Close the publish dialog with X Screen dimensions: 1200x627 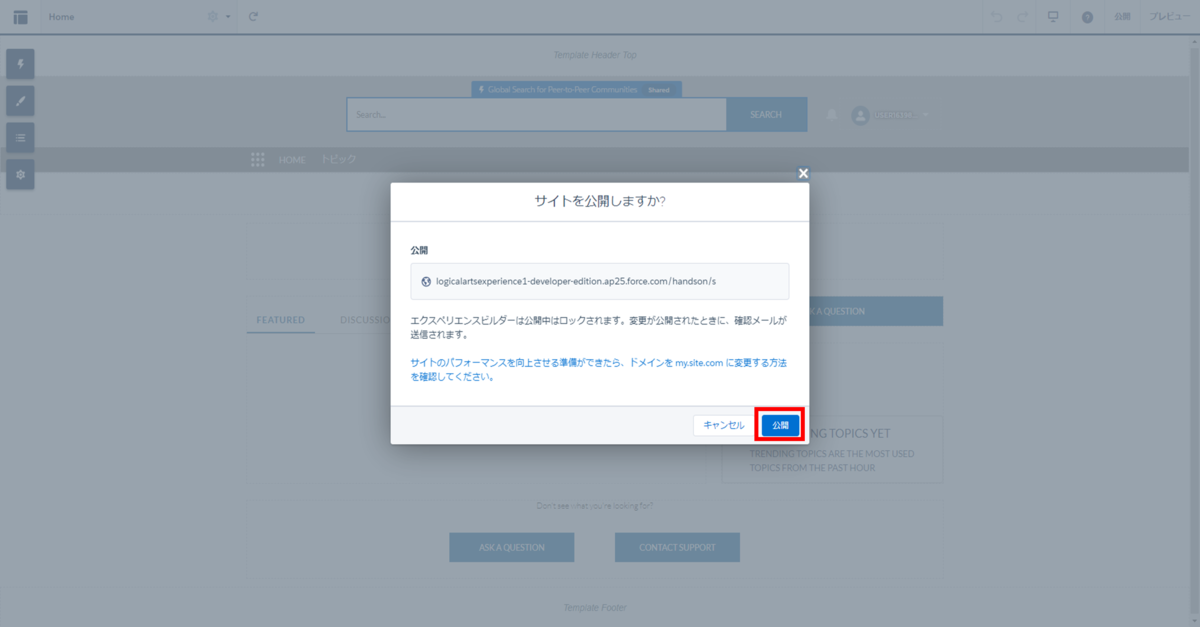pyautogui.click(x=803, y=173)
